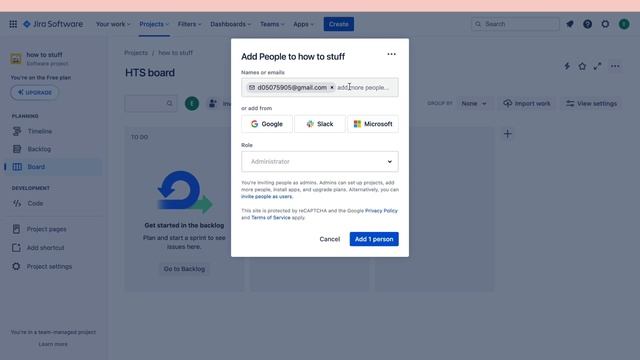Expand the Apps menu
Image resolution: width=640 pixels, height=360 pixels.
tap(303, 24)
